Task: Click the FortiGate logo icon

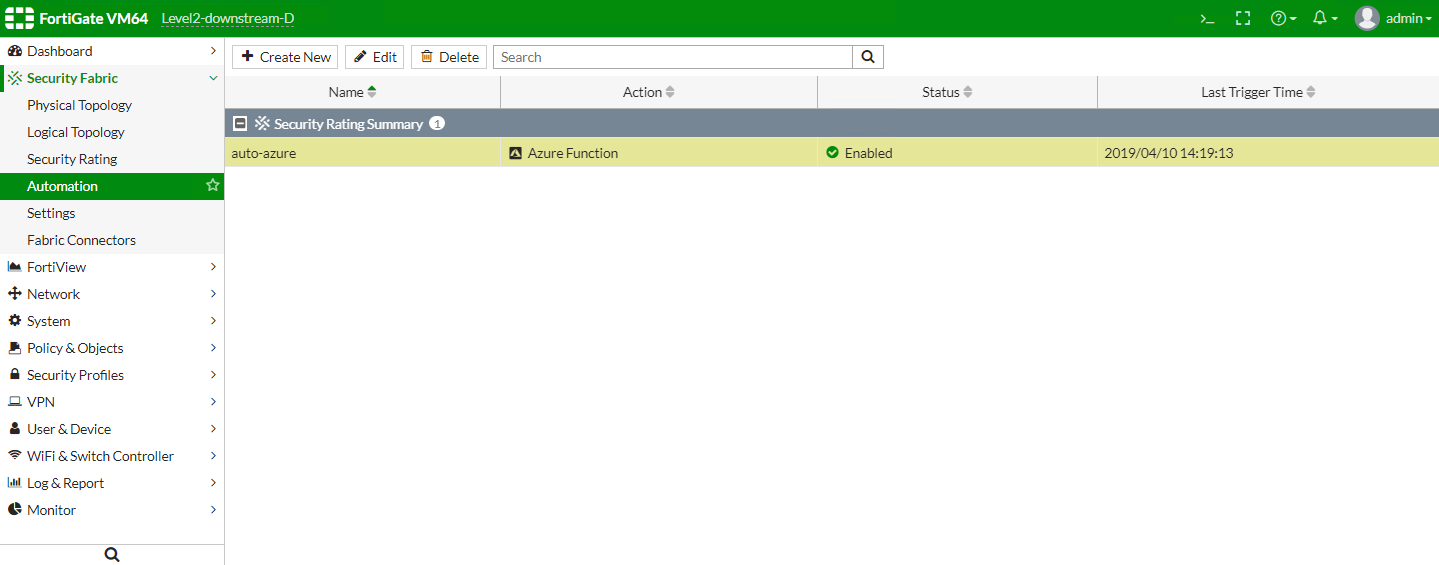Action: click(20, 18)
